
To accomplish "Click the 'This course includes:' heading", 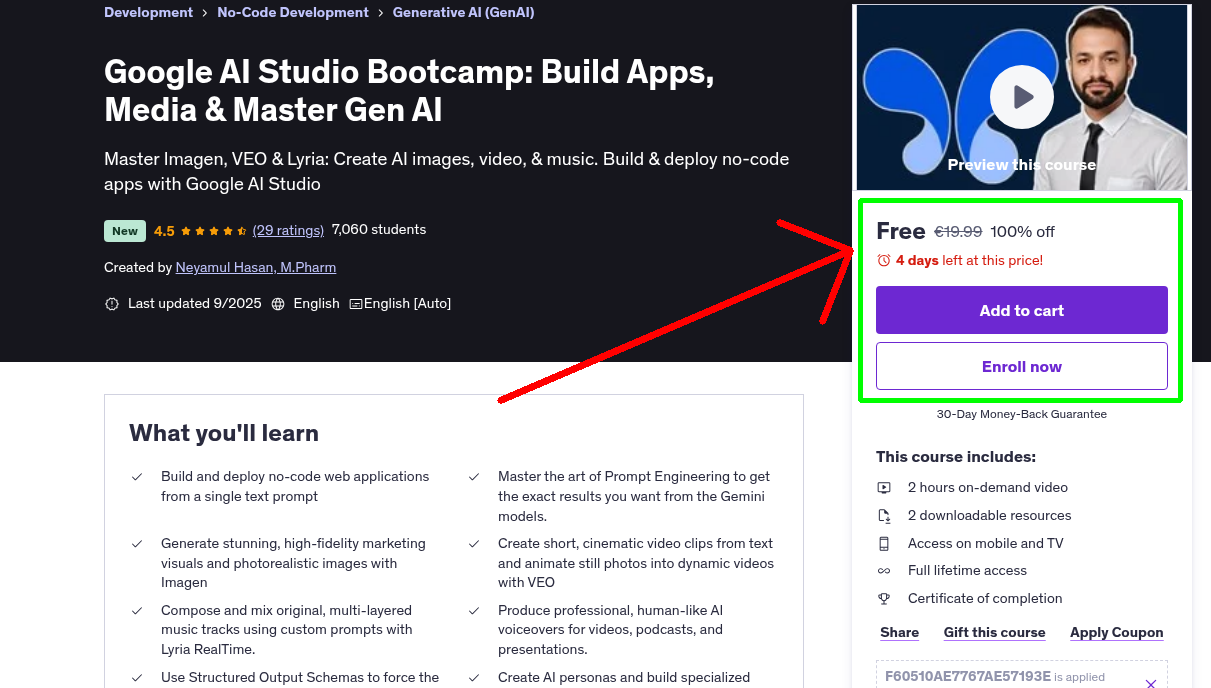I will 956,457.
